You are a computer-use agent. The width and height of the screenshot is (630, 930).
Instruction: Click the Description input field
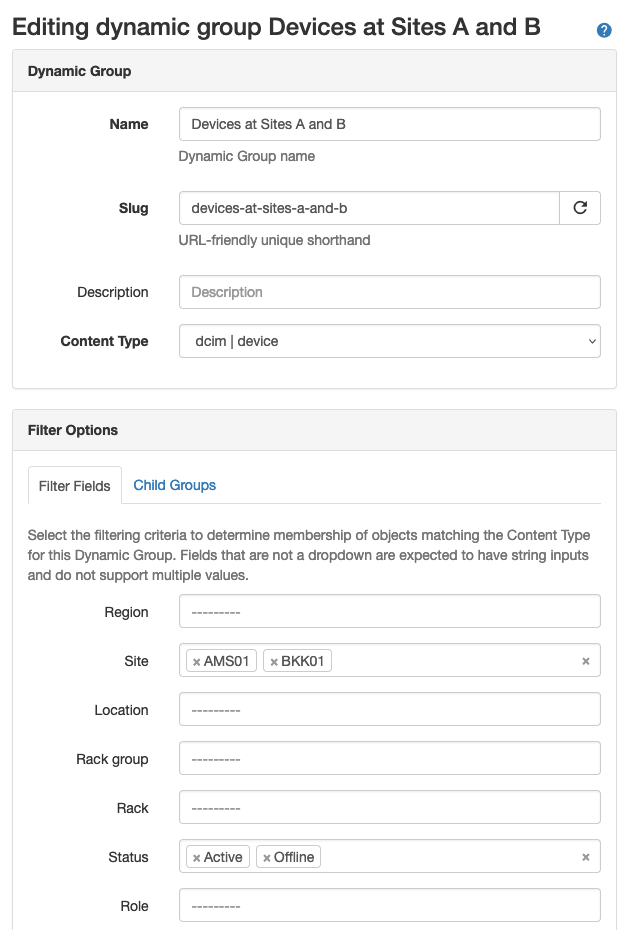(388, 291)
